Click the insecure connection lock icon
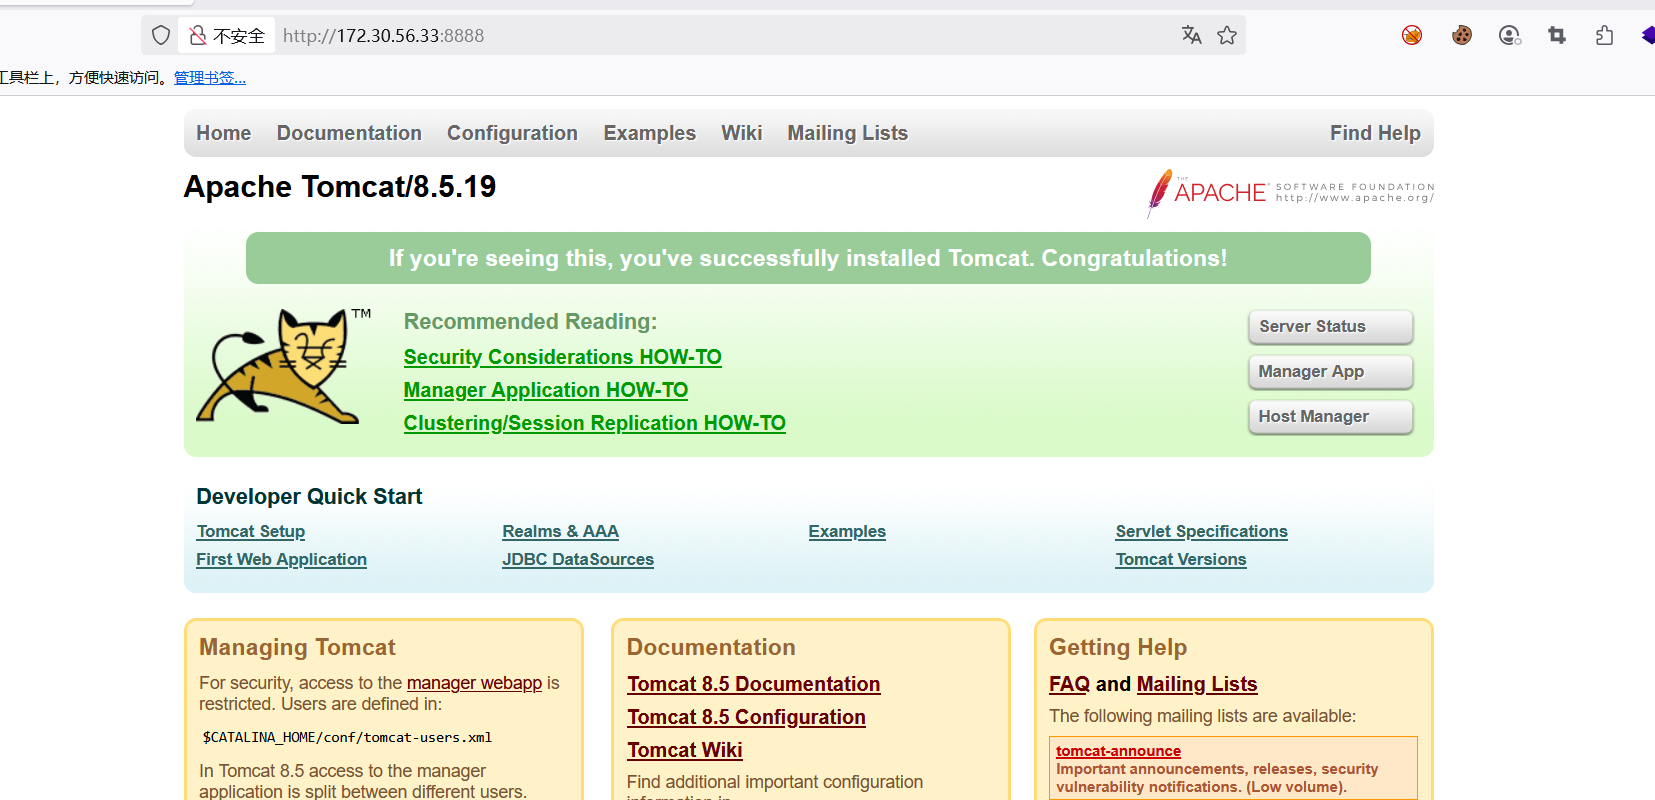 click(198, 36)
